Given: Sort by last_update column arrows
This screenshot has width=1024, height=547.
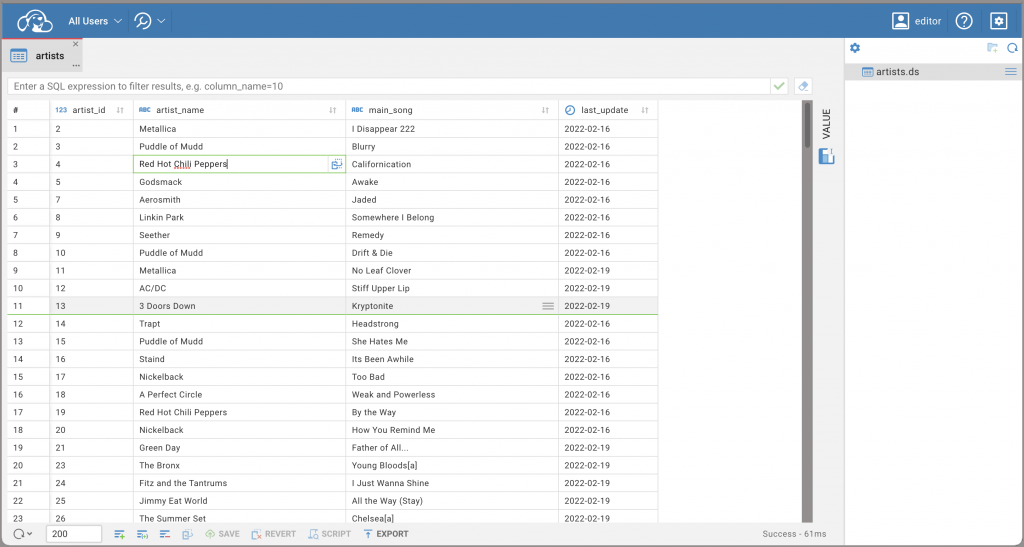Looking at the screenshot, I should pyautogui.click(x=645, y=110).
